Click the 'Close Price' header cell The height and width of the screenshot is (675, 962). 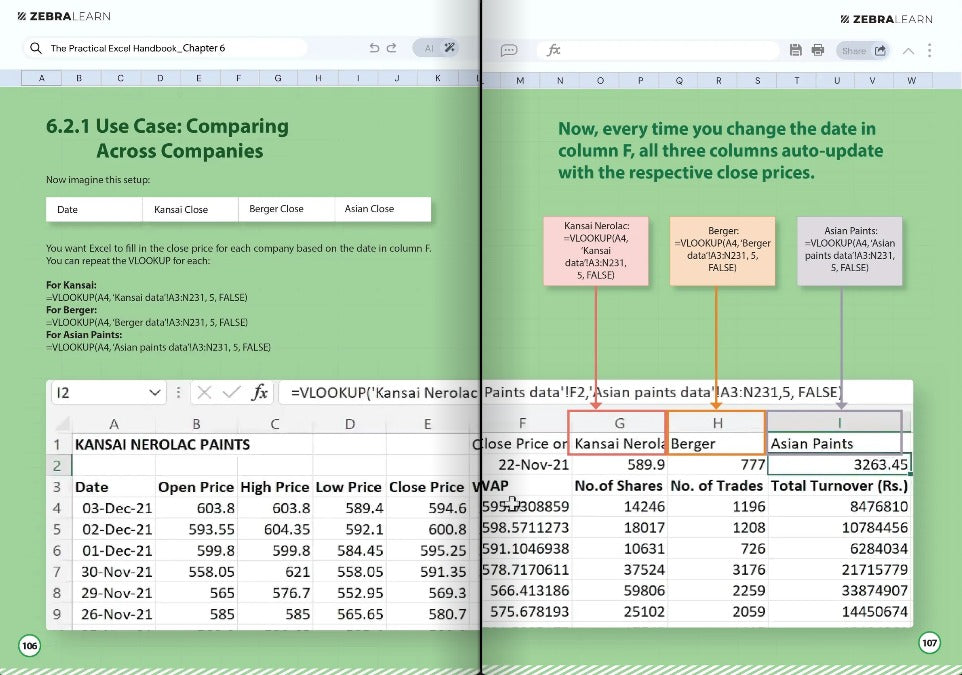(427, 487)
